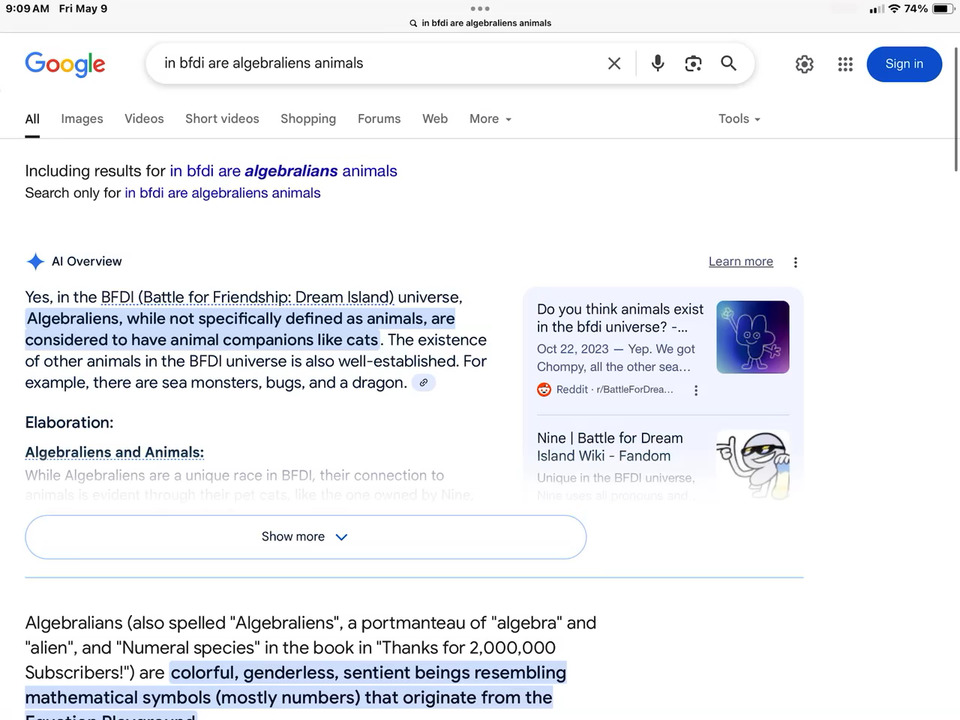Open AI Overview three-dot options menu
This screenshot has width=960, height=720.
click(795, 263)
